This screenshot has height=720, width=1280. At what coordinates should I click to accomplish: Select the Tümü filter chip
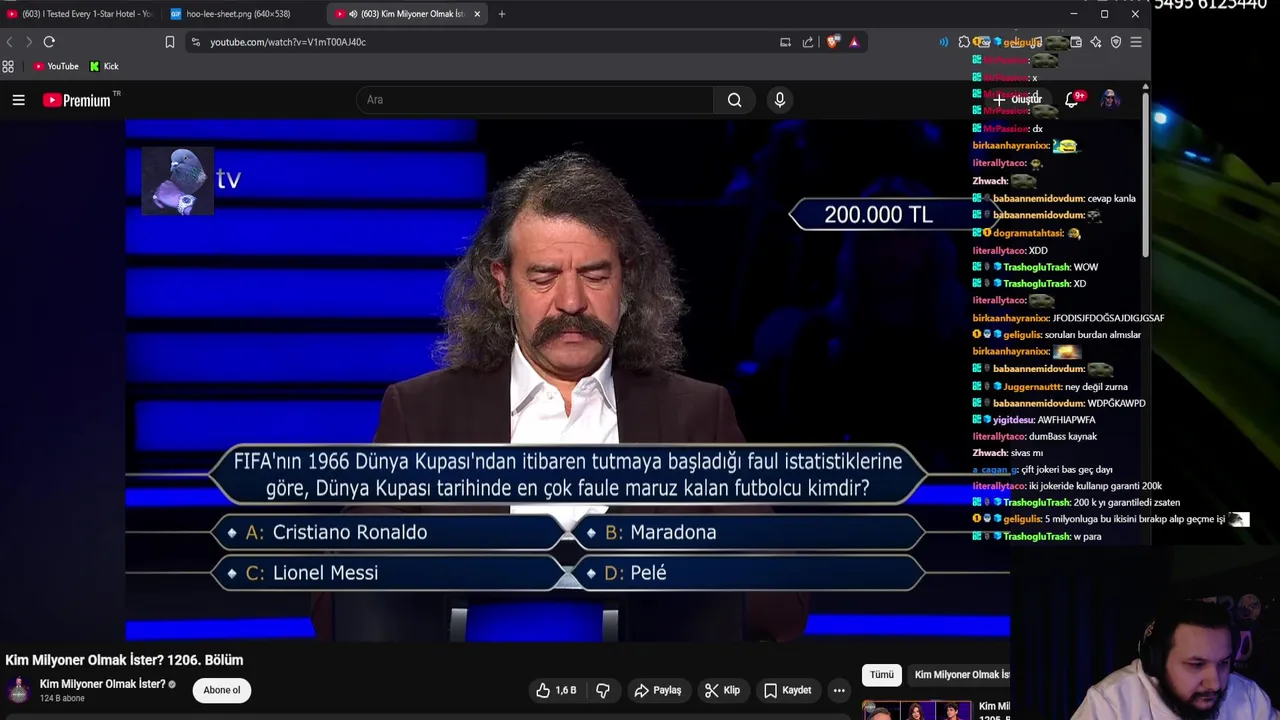click(882, 675)
